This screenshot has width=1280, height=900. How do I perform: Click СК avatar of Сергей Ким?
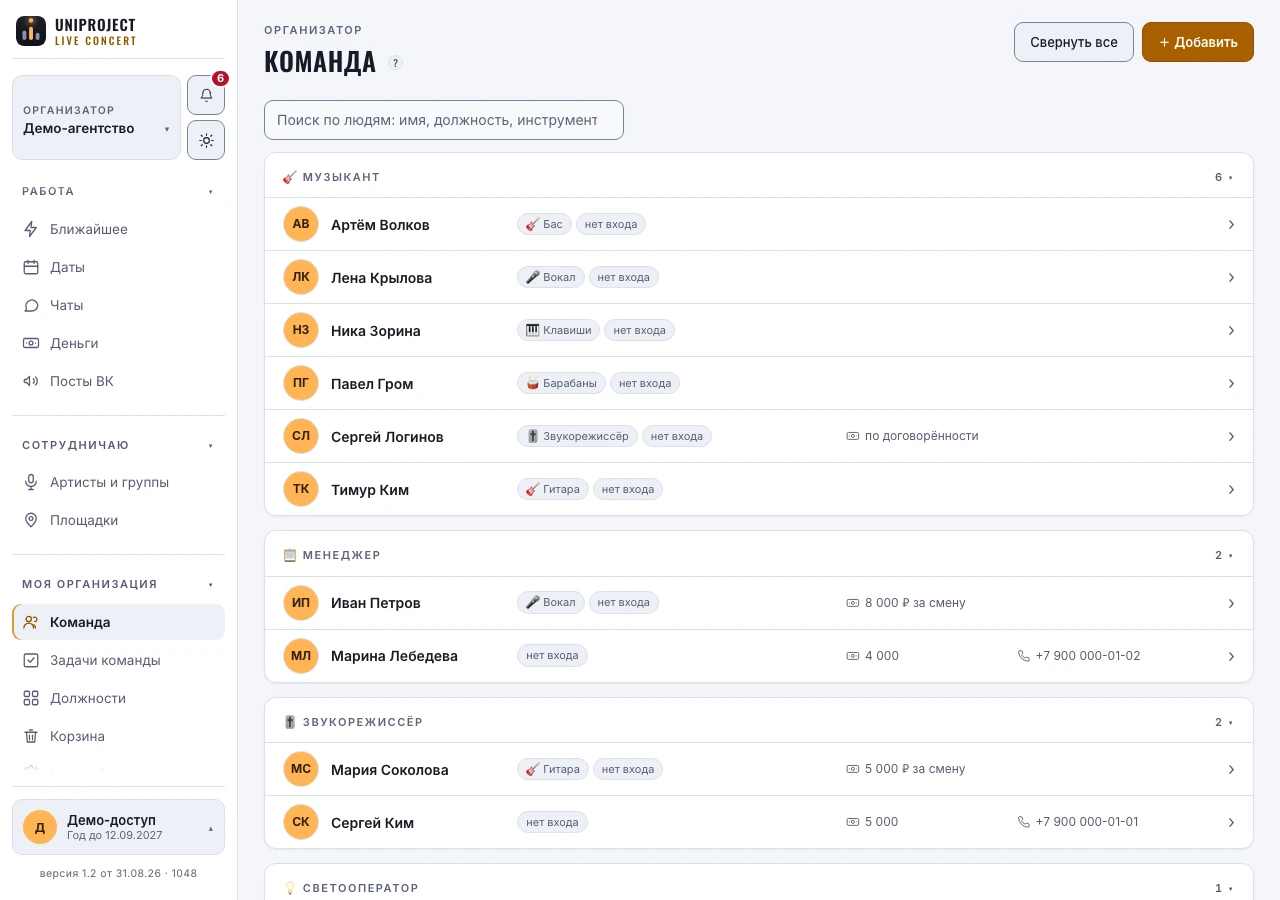tap(301, 822)
